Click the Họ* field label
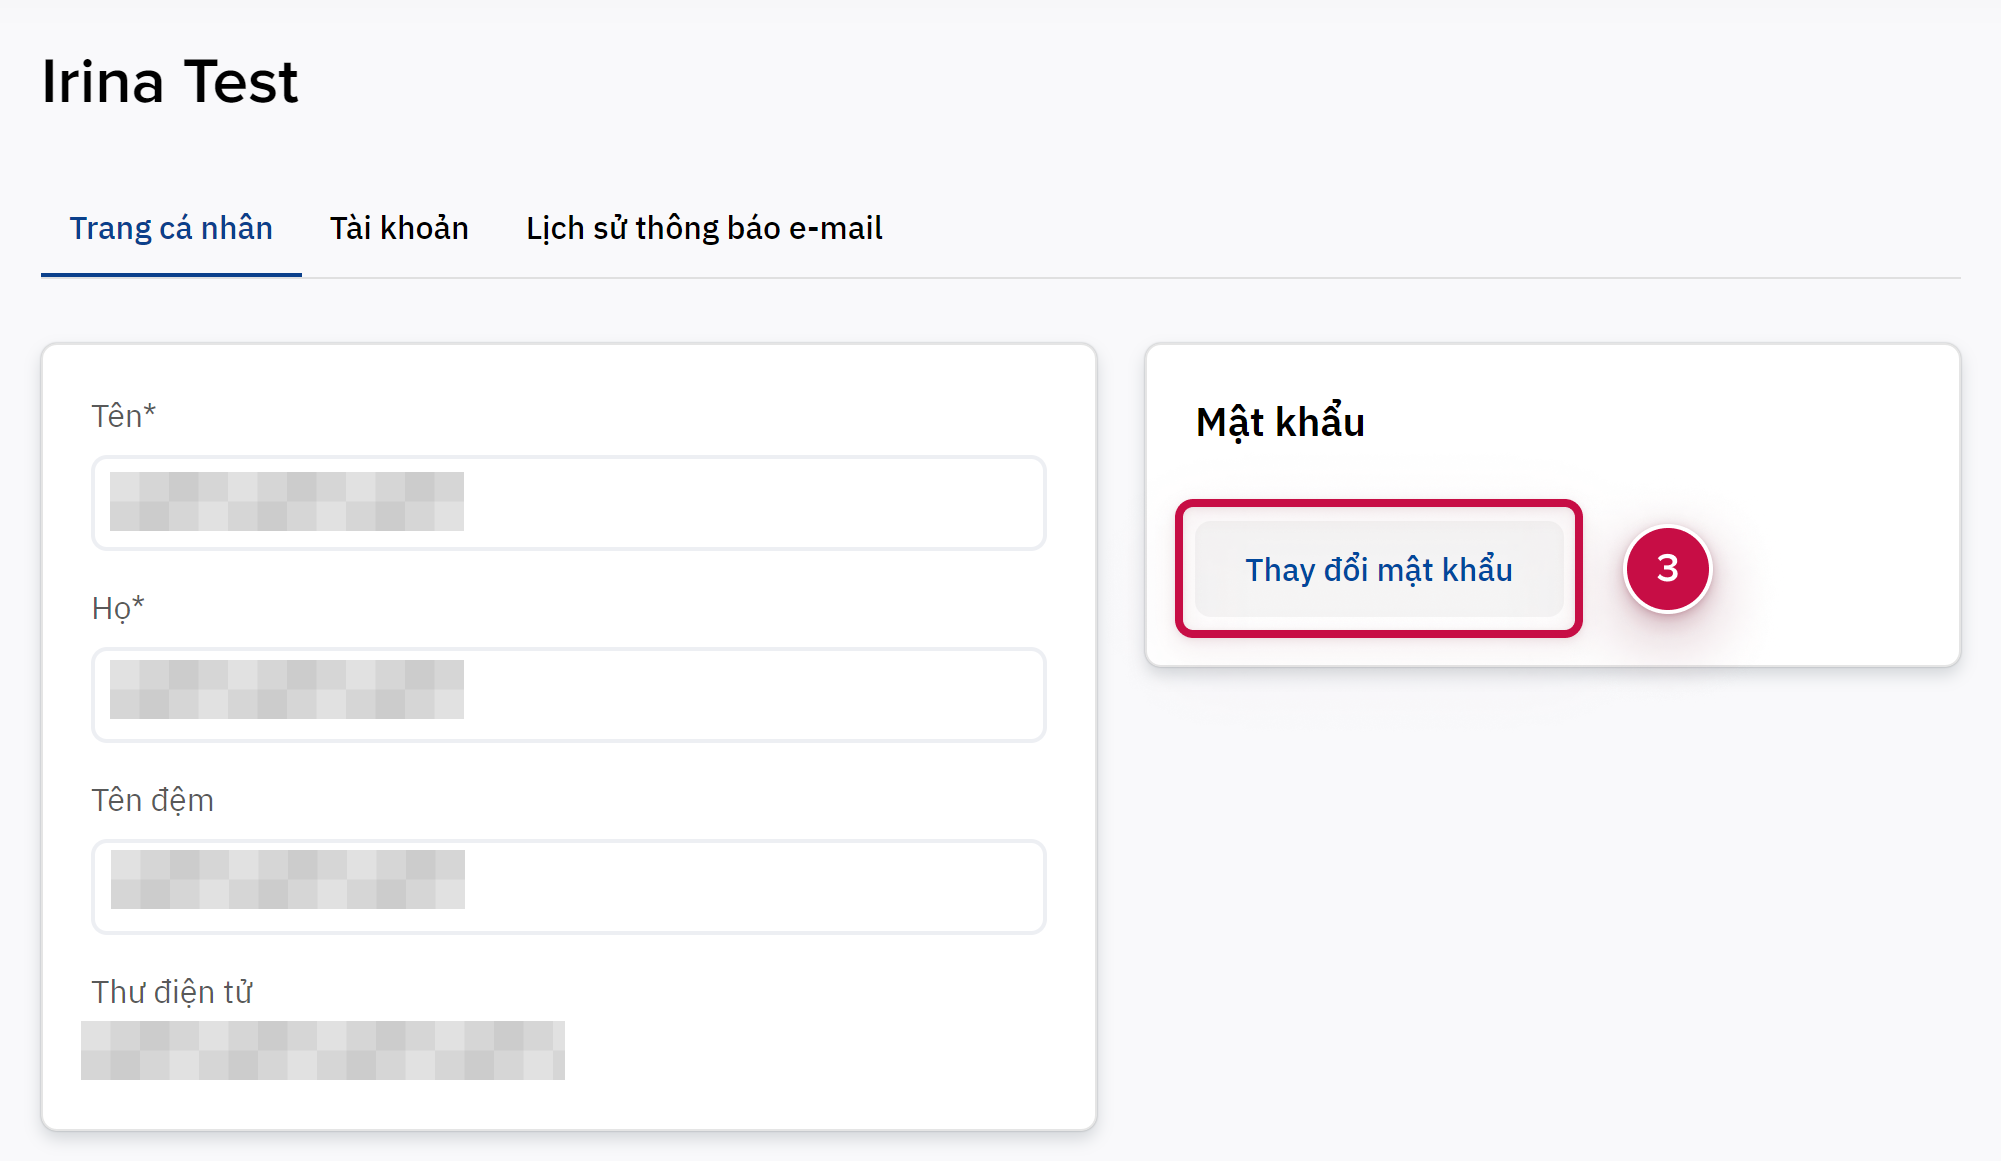This screenshot has width=2001, height=1161. 118,608
